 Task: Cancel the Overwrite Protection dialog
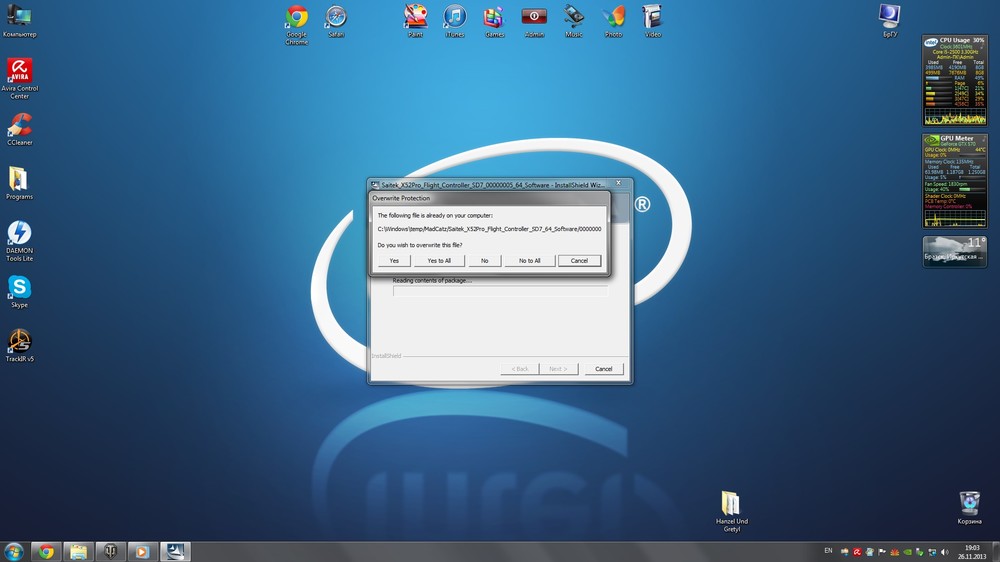click(579, 260)
